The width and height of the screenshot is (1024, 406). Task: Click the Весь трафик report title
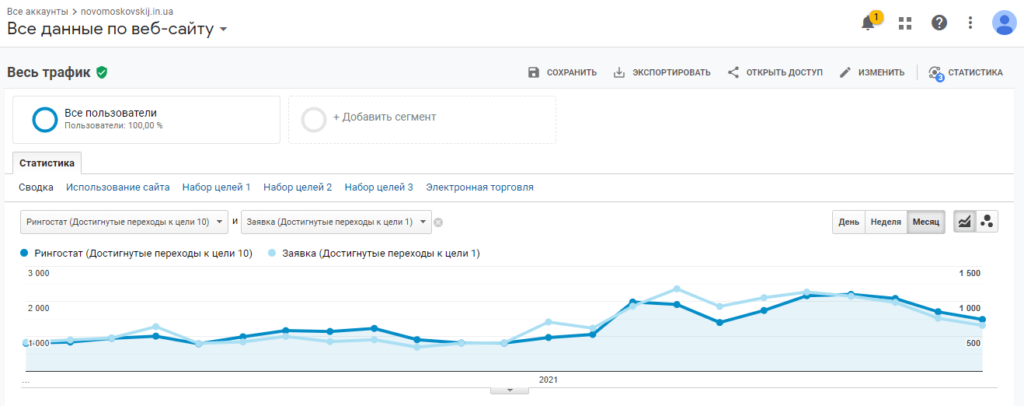(49, 72)
